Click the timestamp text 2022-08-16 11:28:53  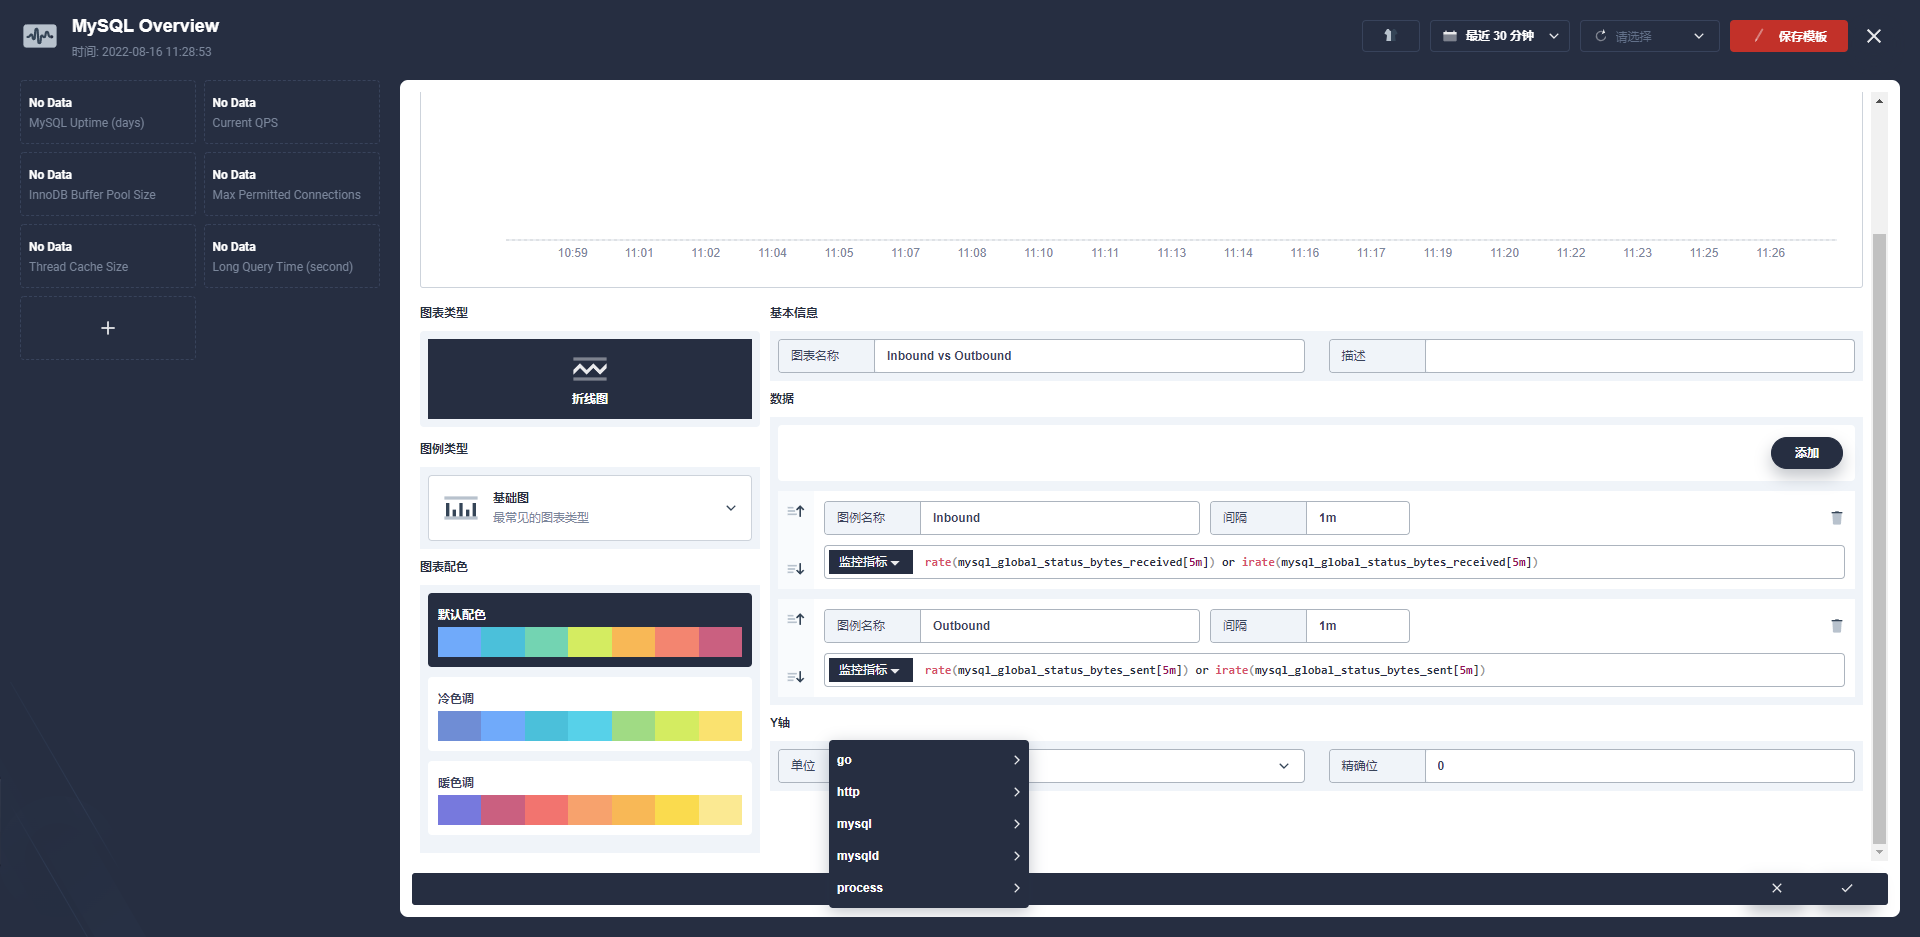point(156,52)
